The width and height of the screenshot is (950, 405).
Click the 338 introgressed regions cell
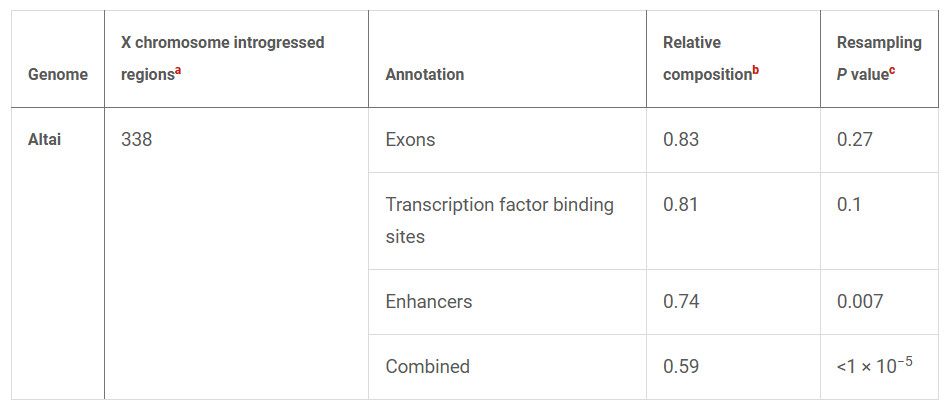(x=136, y=140)
